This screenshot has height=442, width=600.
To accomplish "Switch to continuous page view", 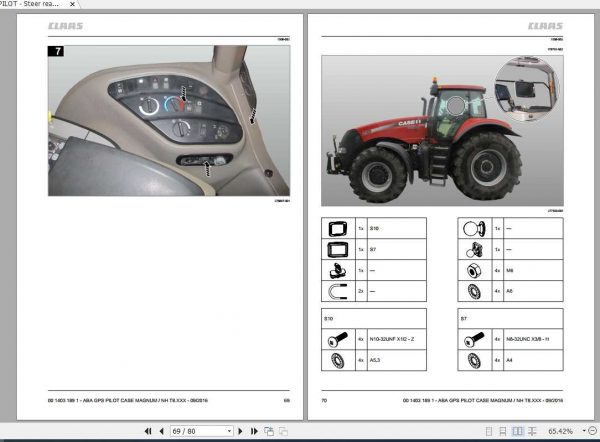I will 503,431.
